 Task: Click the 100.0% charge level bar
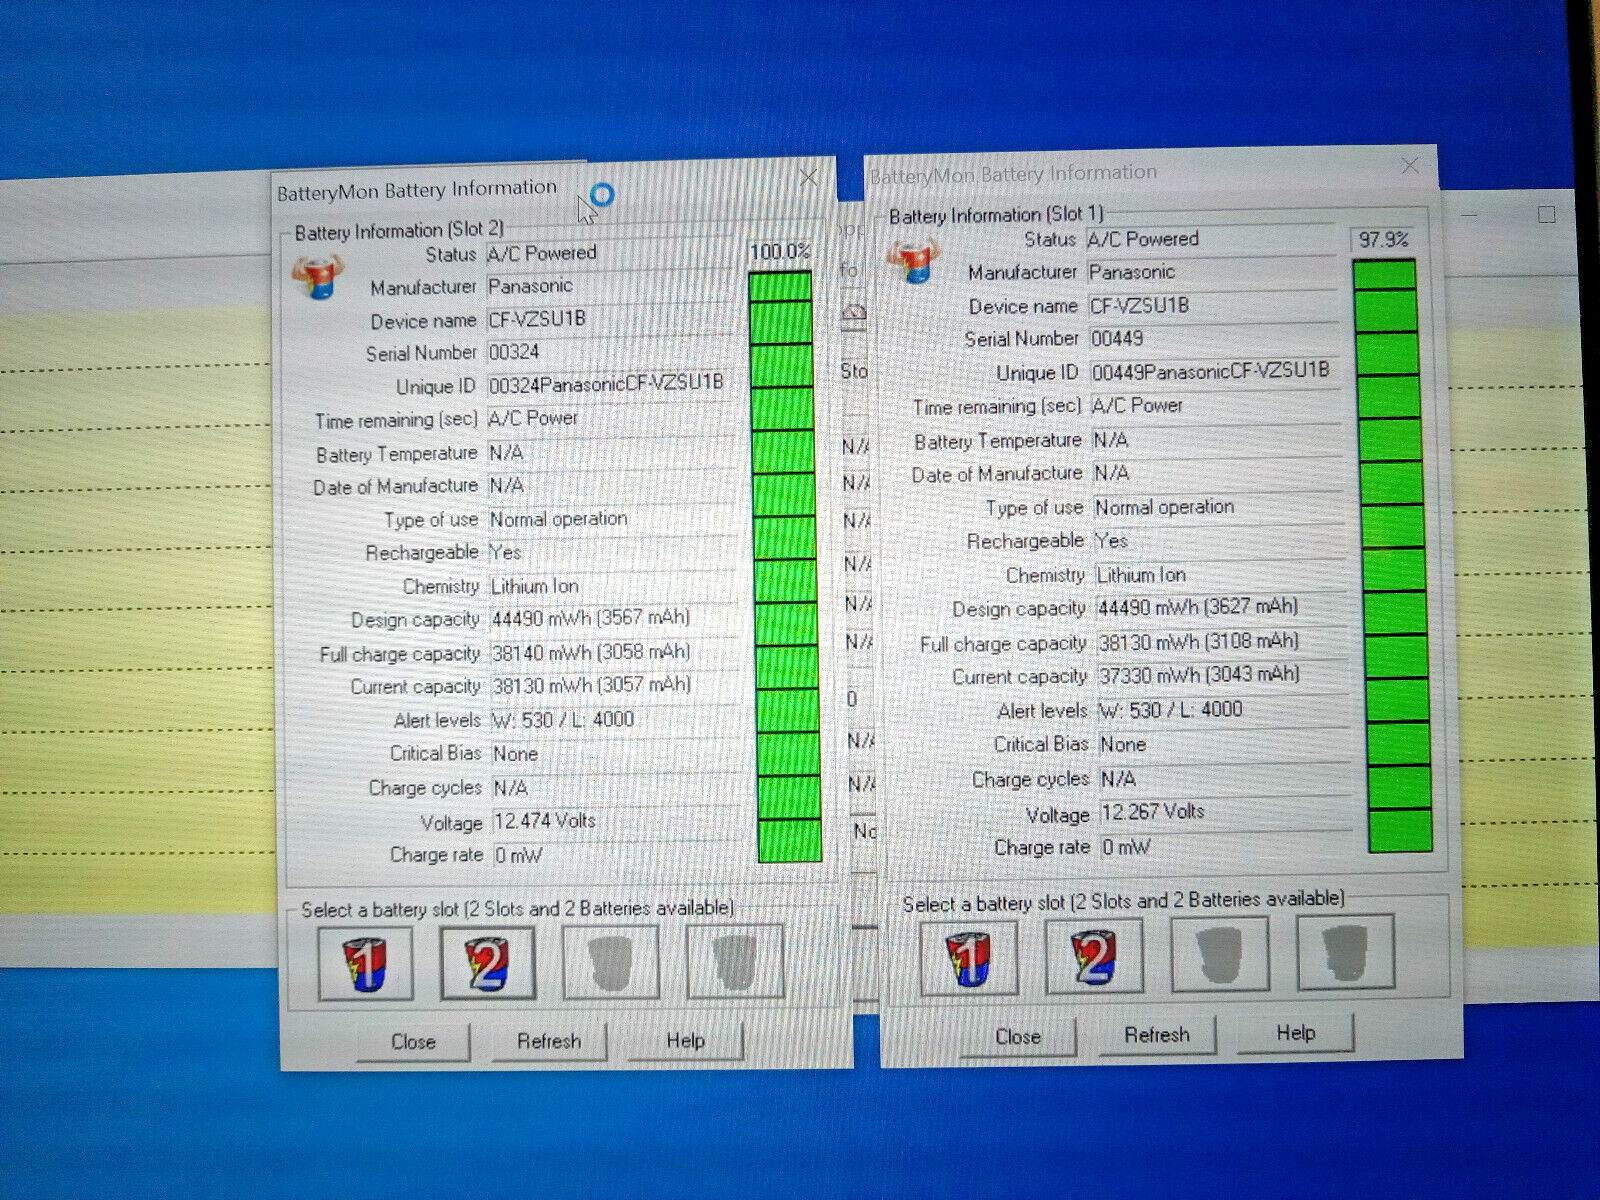[x=785, y=565]
